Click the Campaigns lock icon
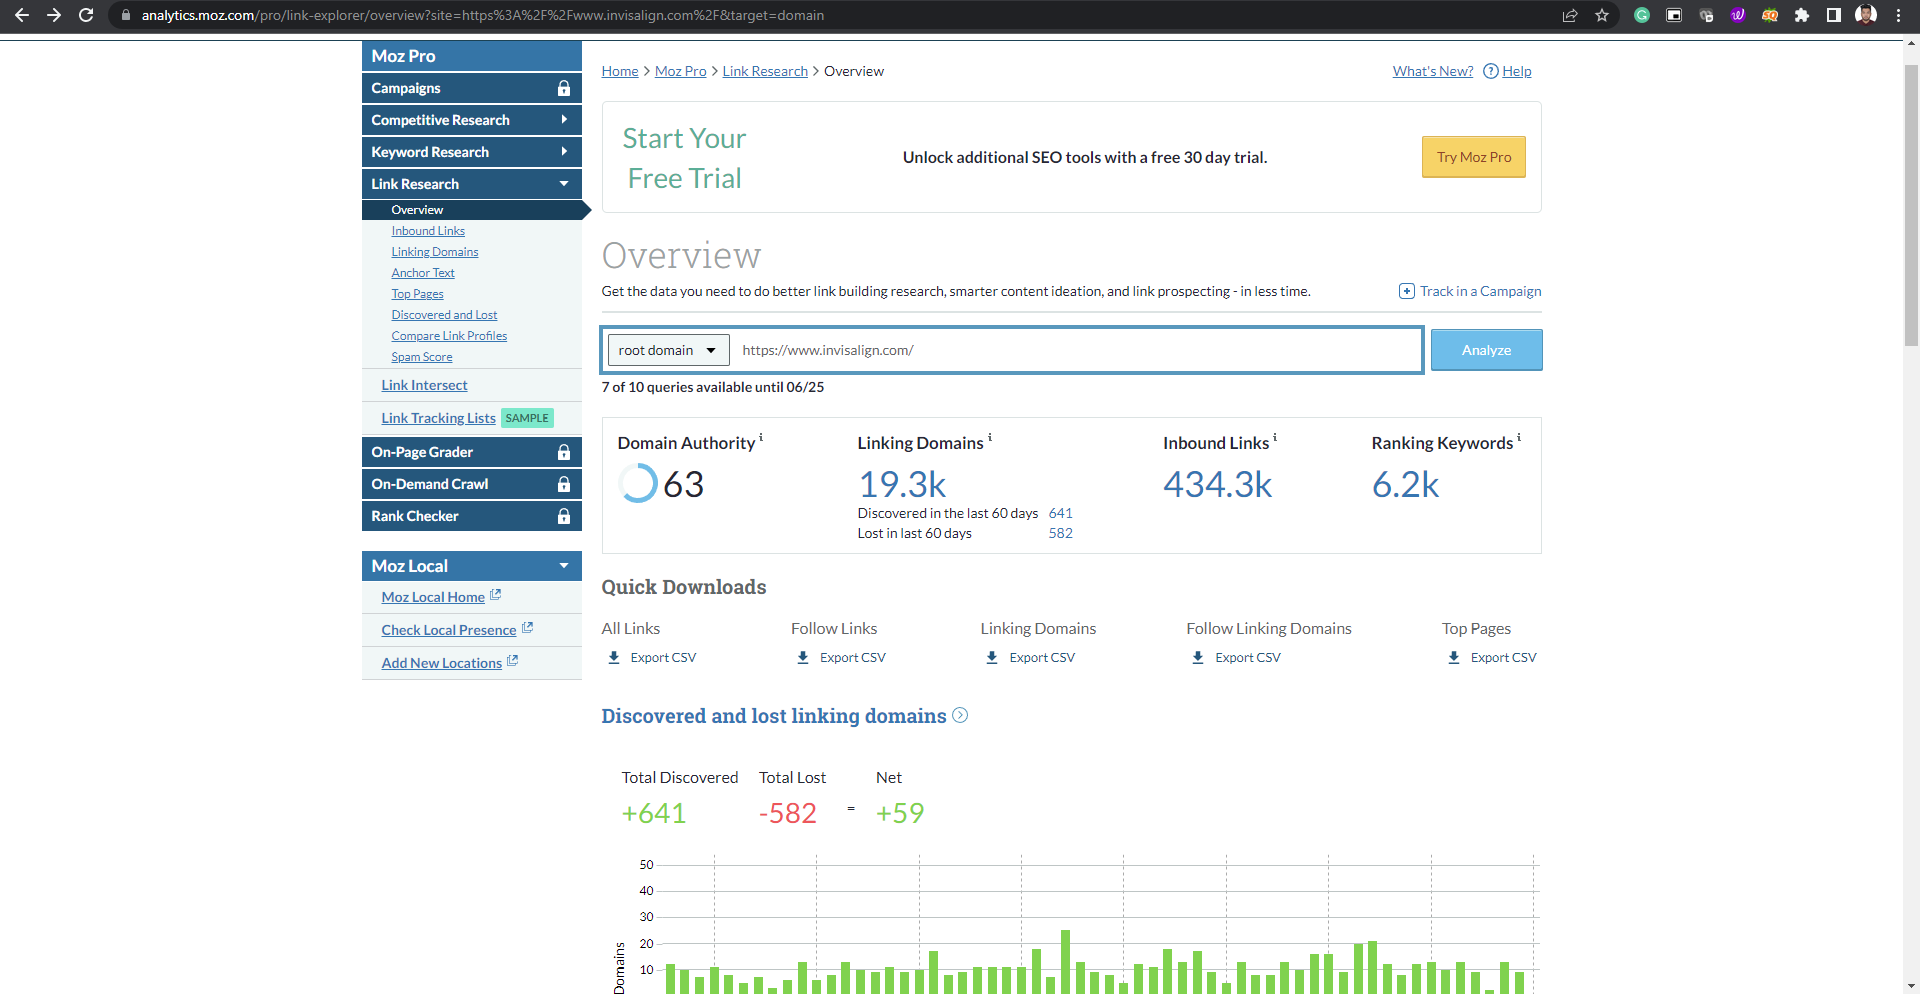 [564, 88]
